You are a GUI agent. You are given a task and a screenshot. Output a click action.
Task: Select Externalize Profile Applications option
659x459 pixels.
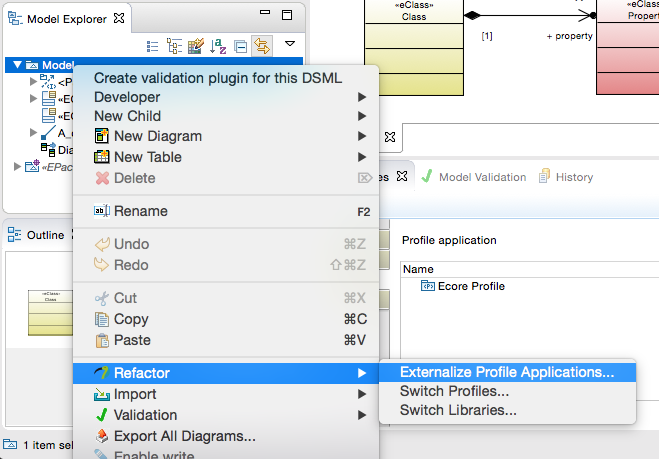[x=507, y=372]
